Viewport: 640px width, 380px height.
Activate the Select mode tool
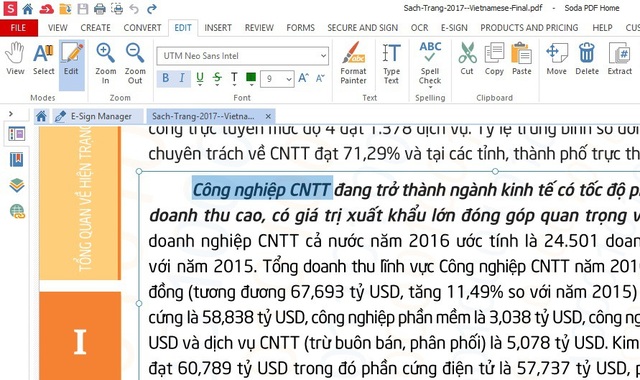click(43, 59)
